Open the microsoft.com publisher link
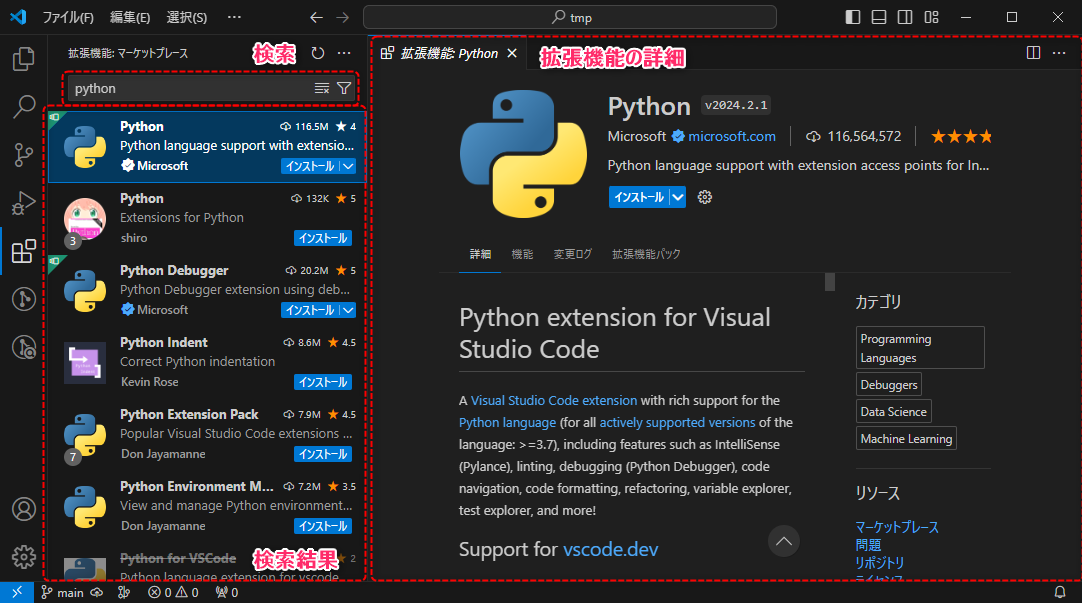Screen dimensions: 1082x603 [731, 137]
